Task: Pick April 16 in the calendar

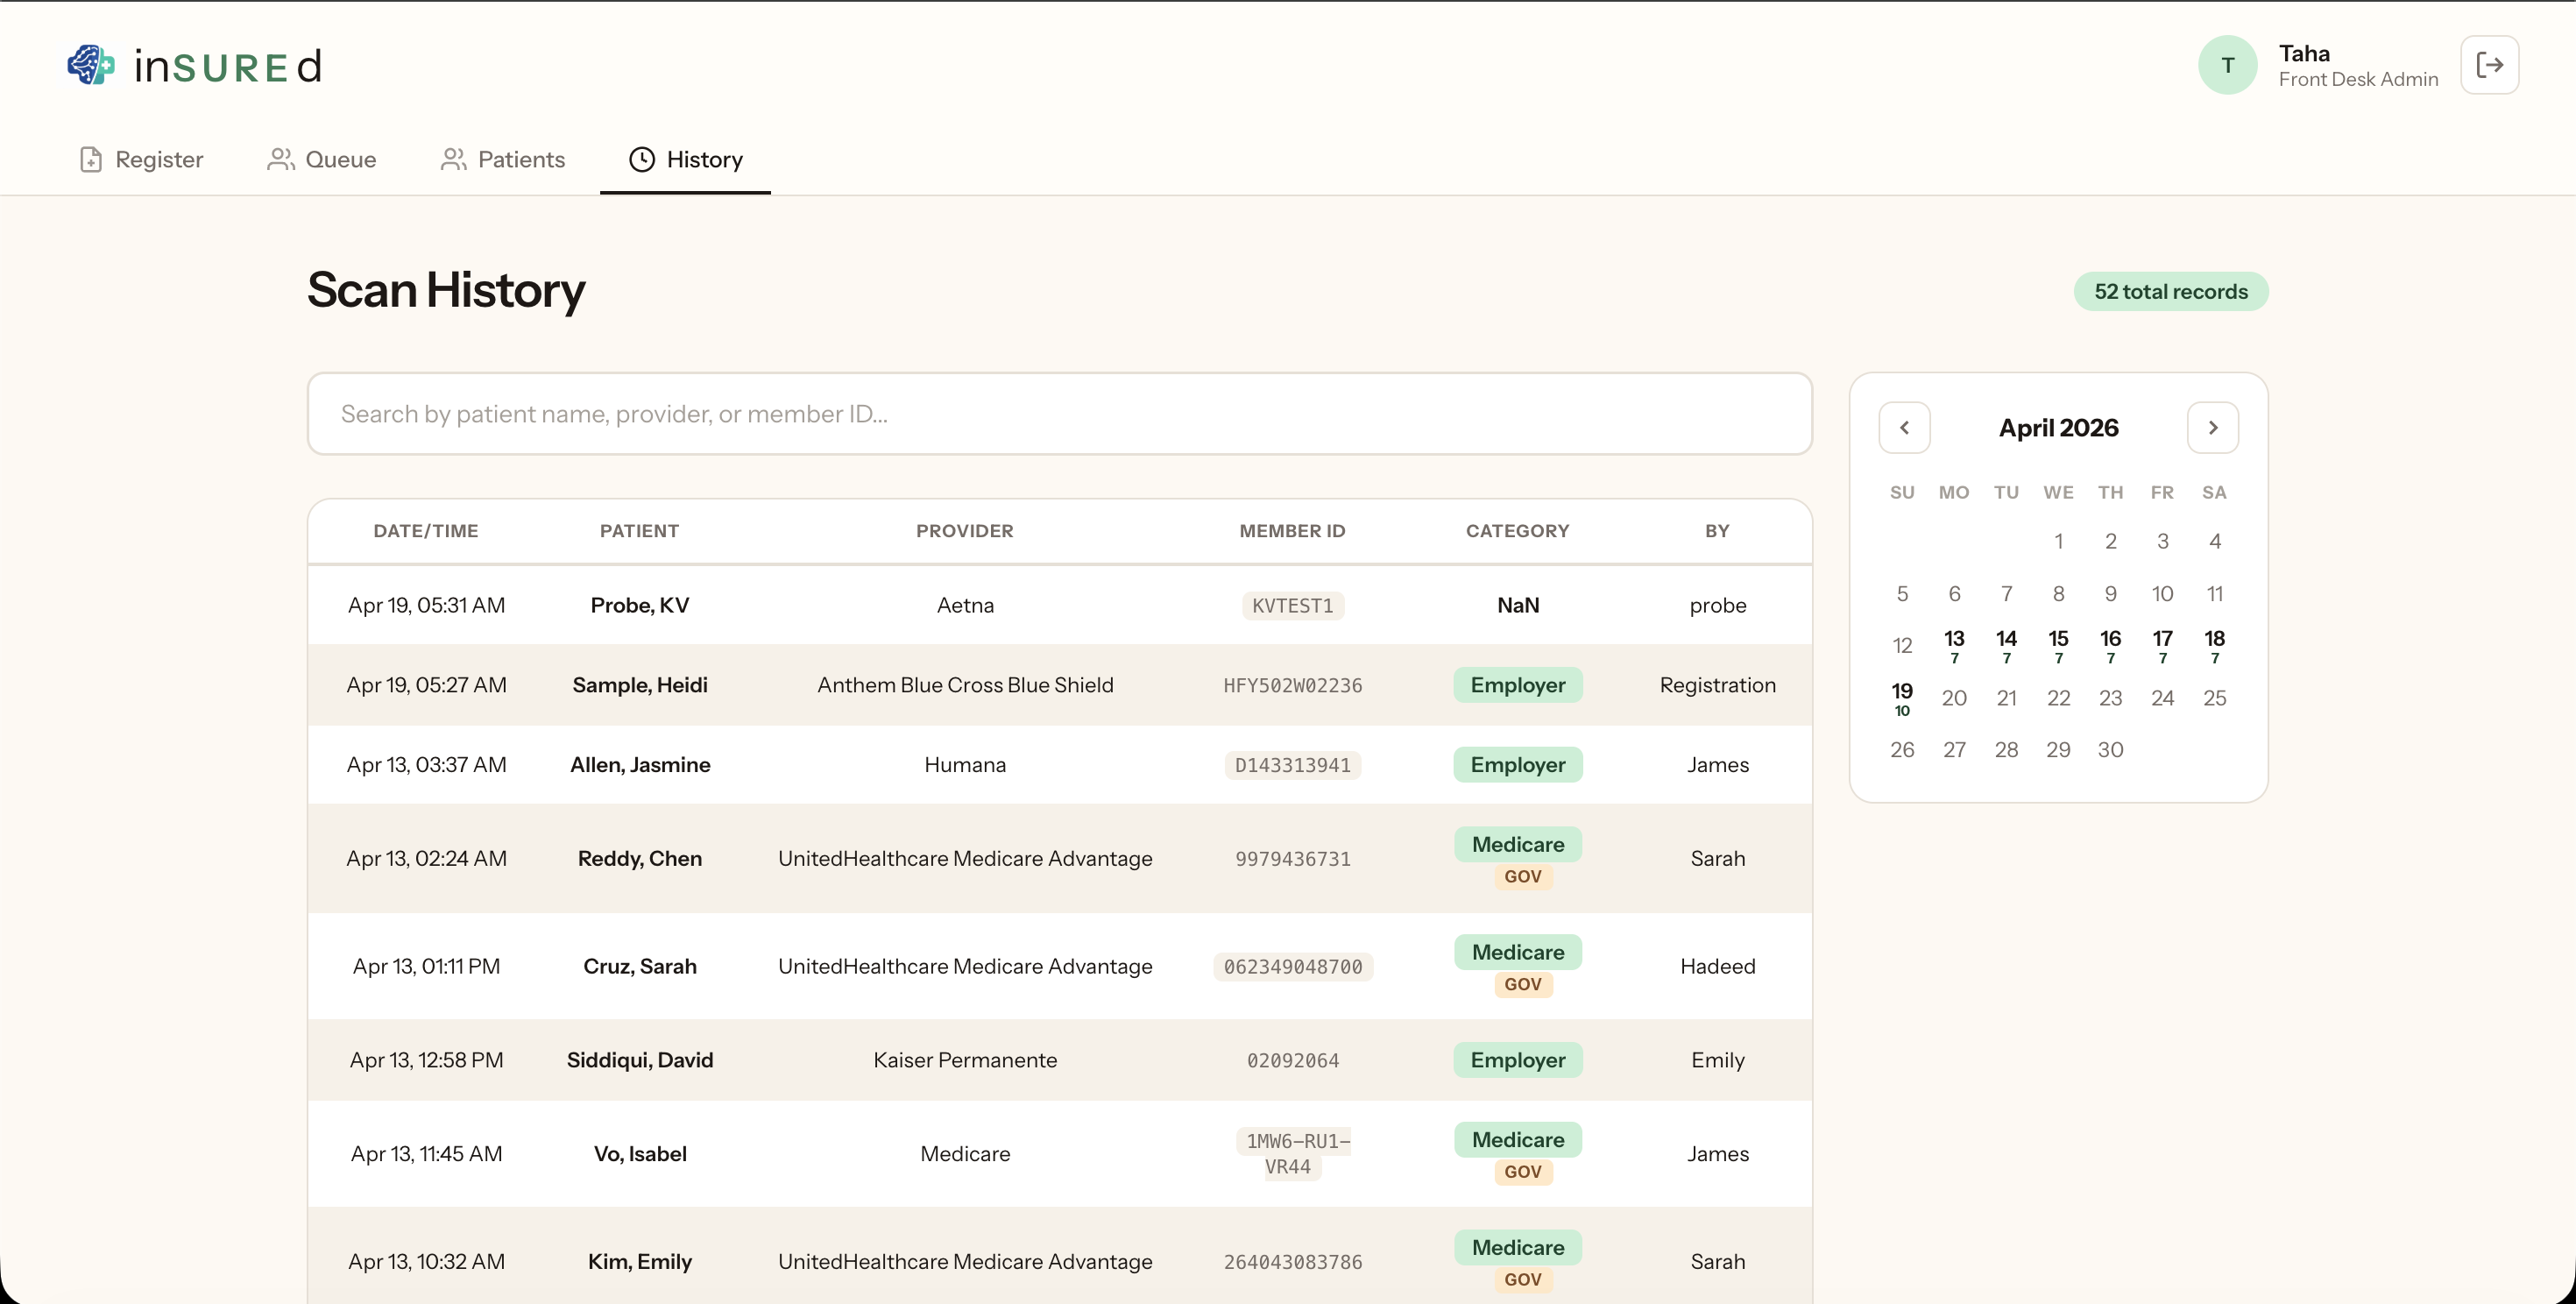Action: click(2110, 644)
